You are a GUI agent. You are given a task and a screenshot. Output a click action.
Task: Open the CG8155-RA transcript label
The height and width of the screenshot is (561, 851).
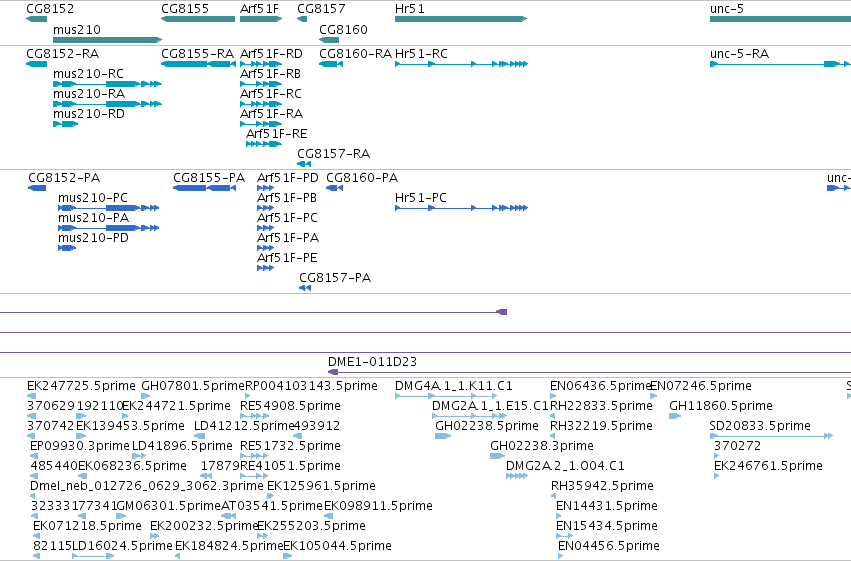(197, 54)
